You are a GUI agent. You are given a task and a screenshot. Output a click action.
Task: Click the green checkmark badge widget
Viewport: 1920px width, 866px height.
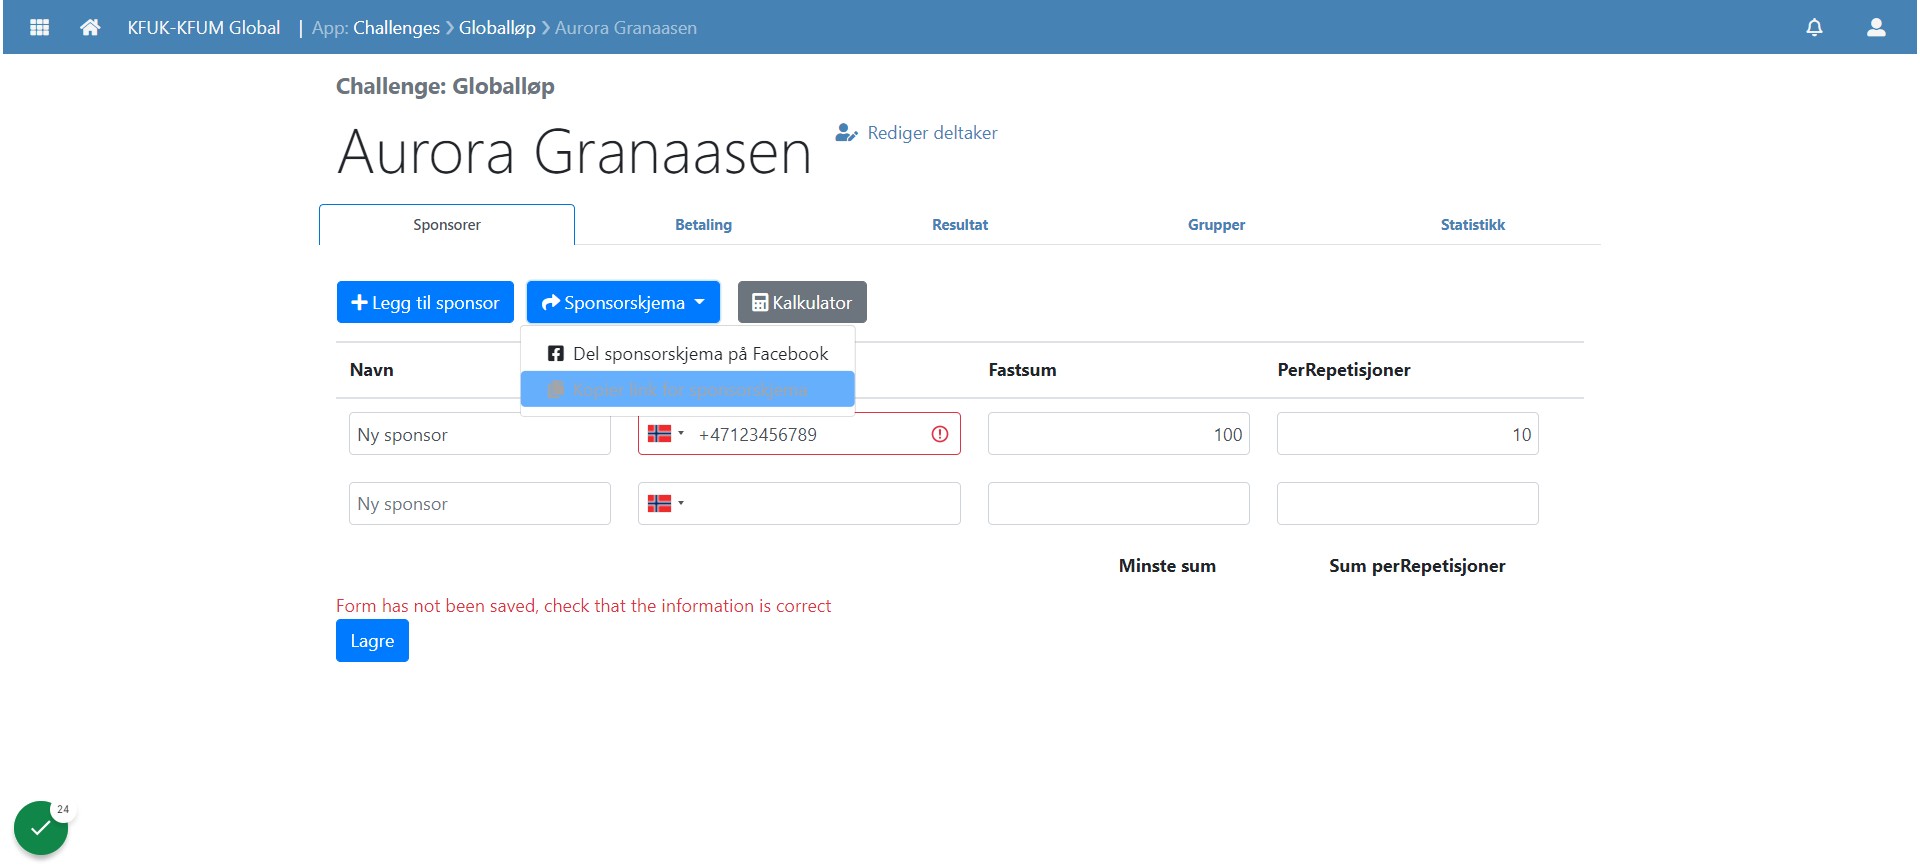pos(41,828)
